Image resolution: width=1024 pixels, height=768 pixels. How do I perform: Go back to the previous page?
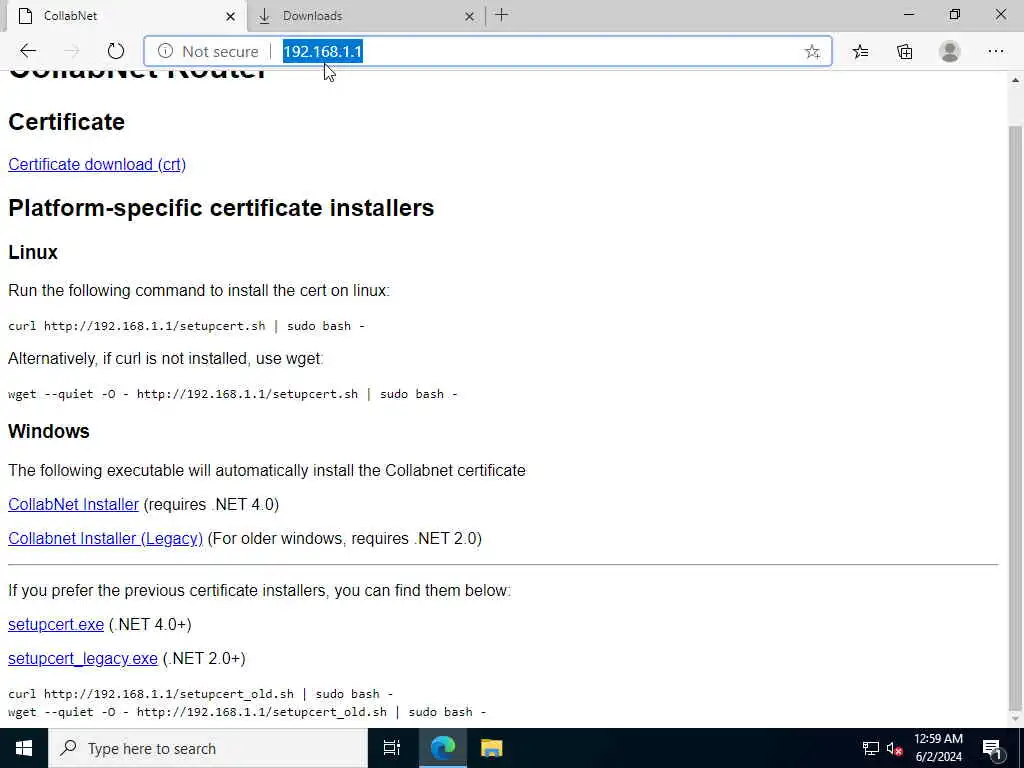[28, 51]
